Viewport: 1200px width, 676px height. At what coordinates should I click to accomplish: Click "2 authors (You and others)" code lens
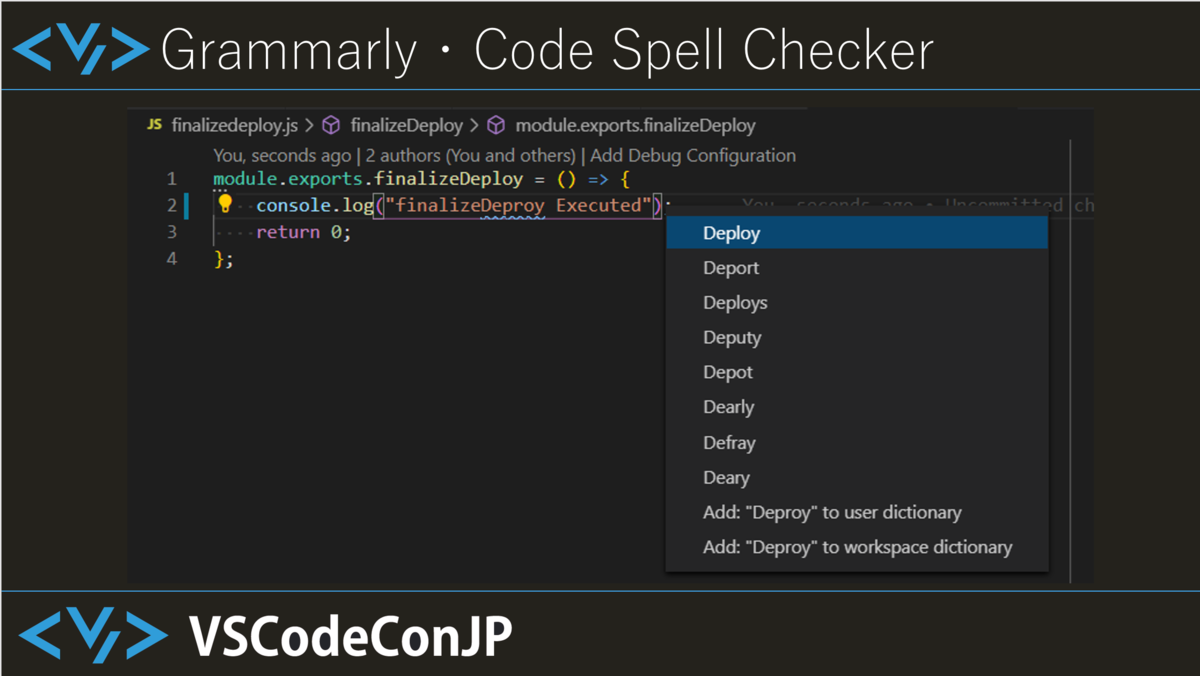[x=472, y=156]
